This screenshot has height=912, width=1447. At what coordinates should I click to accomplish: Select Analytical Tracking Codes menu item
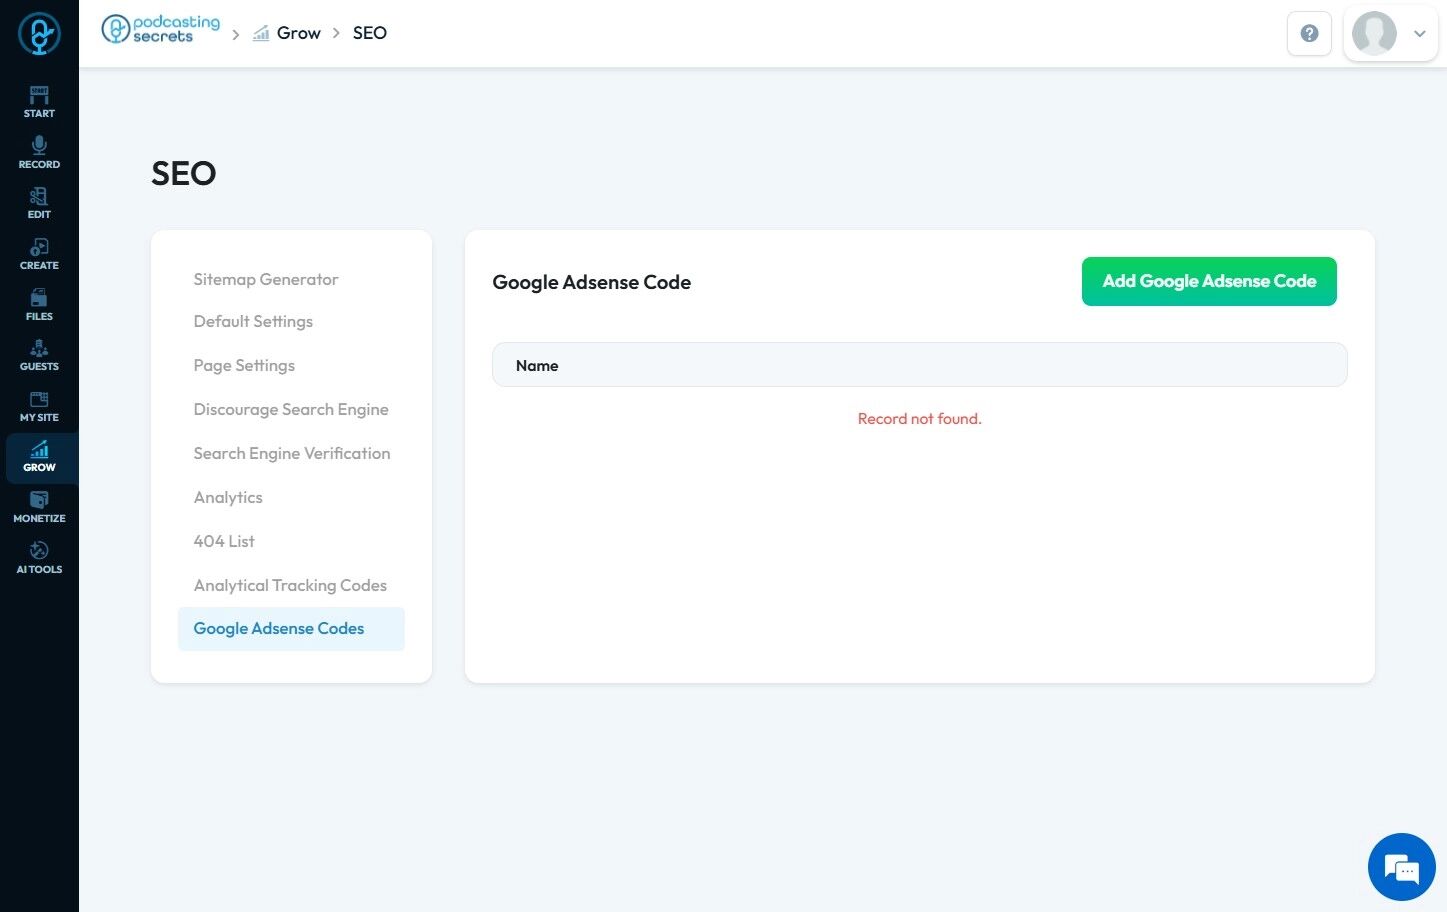coord(290,585)
